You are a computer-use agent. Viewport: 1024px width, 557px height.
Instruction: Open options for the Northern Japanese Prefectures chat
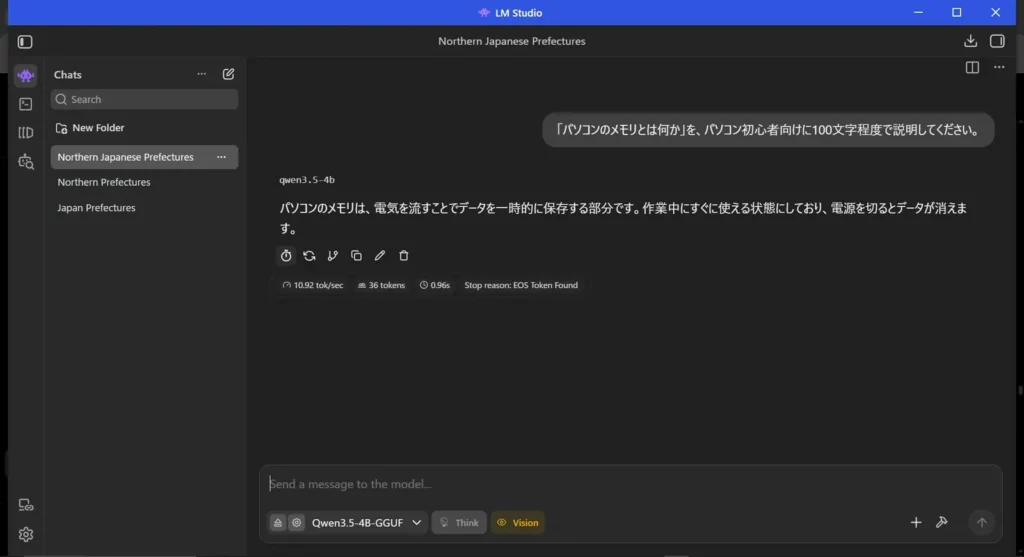pyautogui.click(x=221, y=157)
